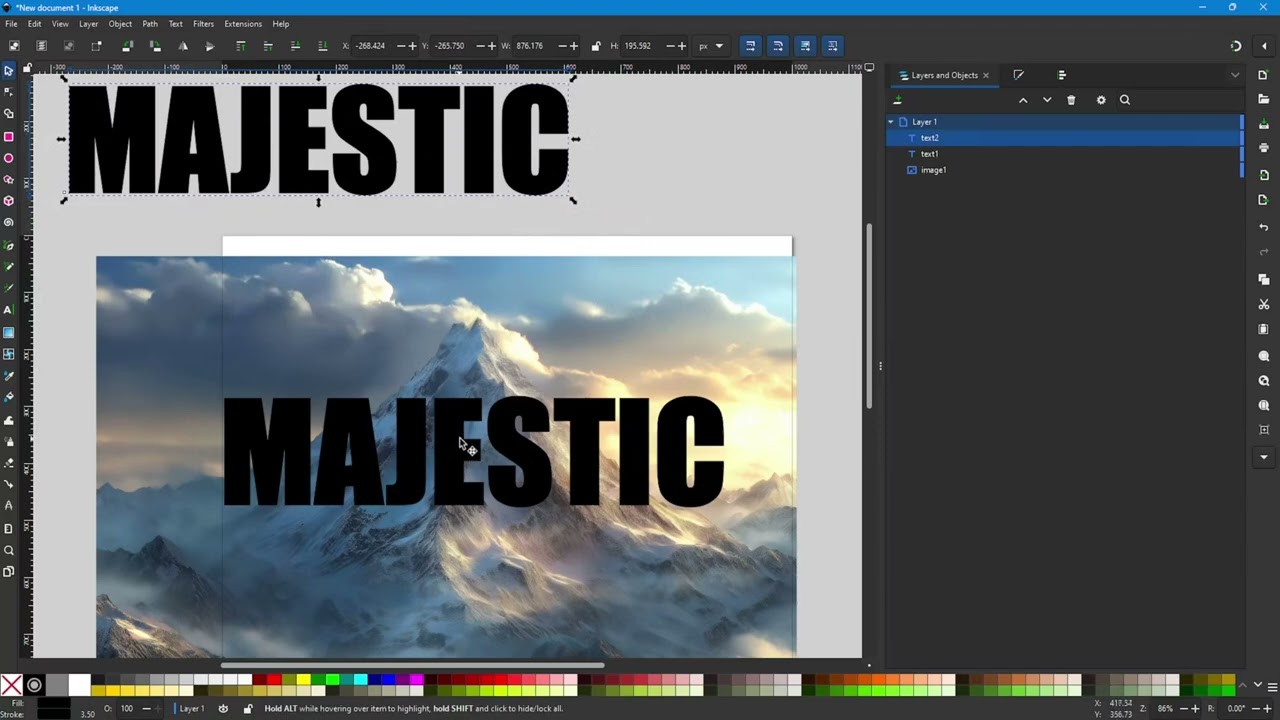This screenshot has width=1280, height=720.
Task: Open the dock panel chevron menu
Action: pyautogui.click(x=1235, y=75)
